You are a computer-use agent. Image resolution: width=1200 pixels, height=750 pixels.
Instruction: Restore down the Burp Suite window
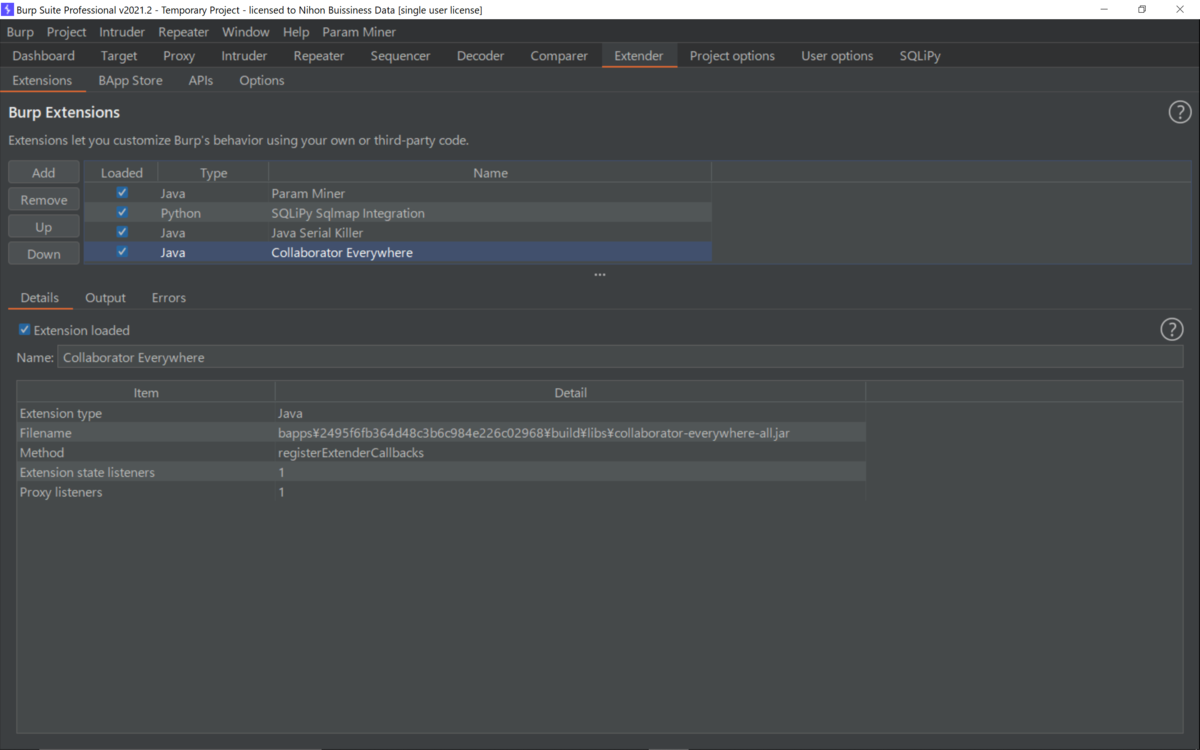click(1142, 10)
